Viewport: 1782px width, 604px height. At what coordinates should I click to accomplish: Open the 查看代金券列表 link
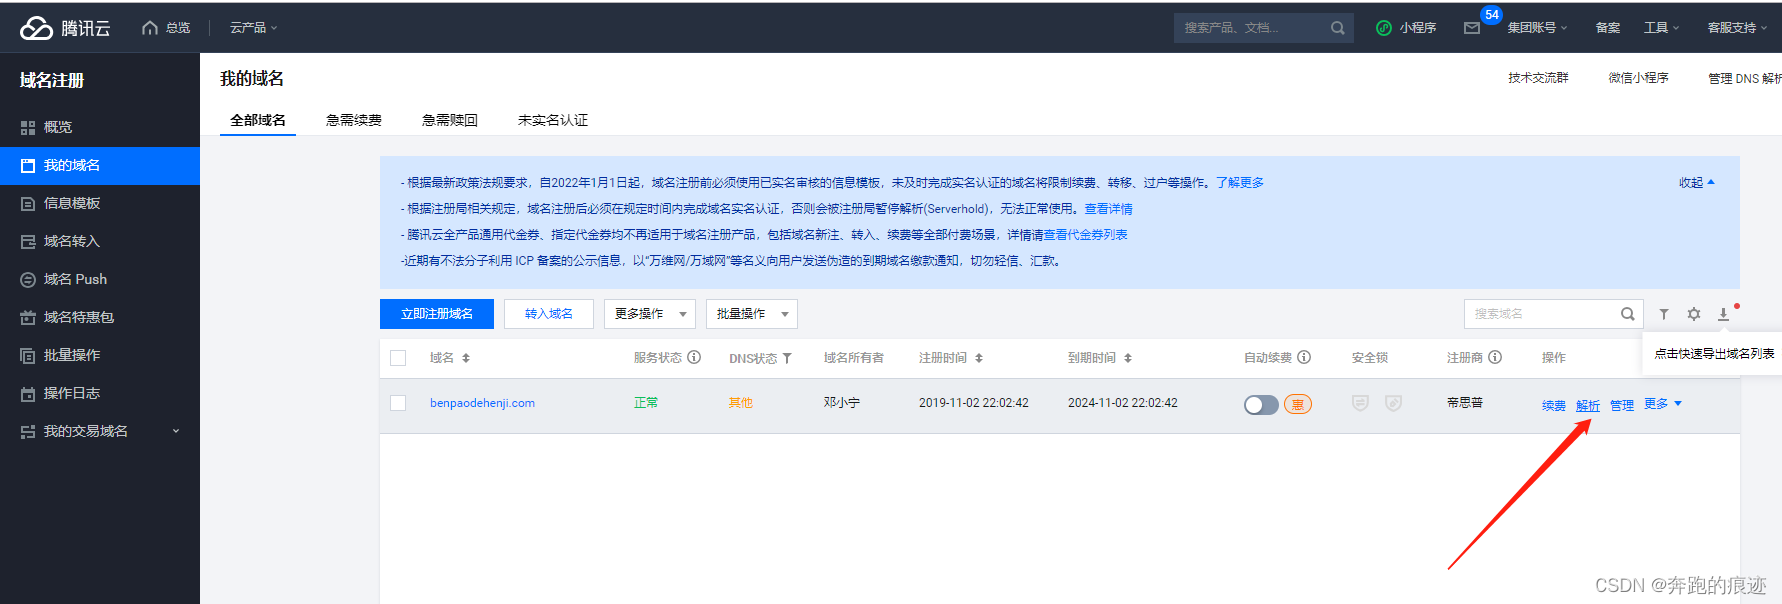[x=1086, y=235]
